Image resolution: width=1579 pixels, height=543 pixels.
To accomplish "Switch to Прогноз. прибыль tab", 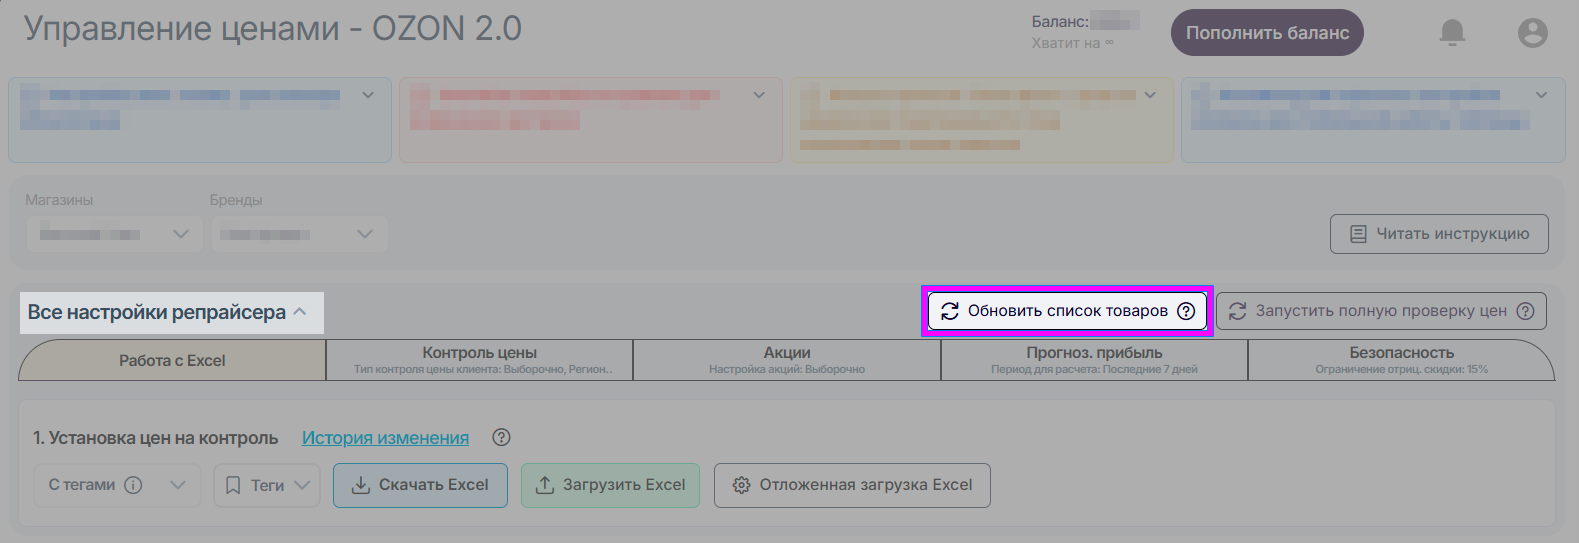I will (x=1094, y=360).
